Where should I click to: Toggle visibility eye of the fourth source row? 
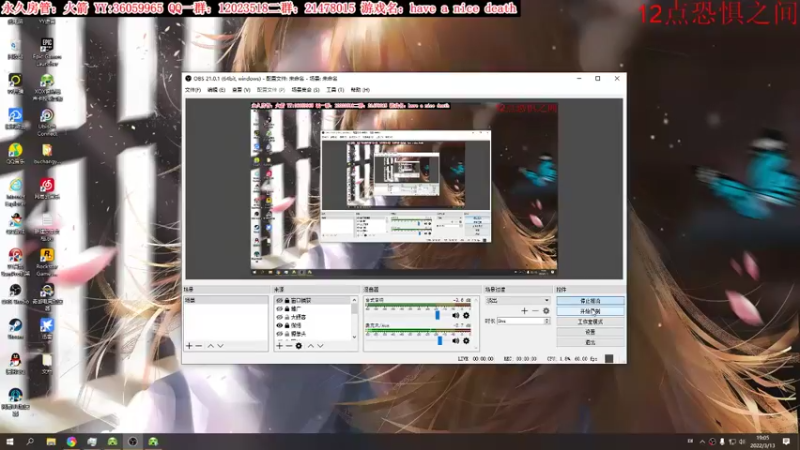[279, 325]
